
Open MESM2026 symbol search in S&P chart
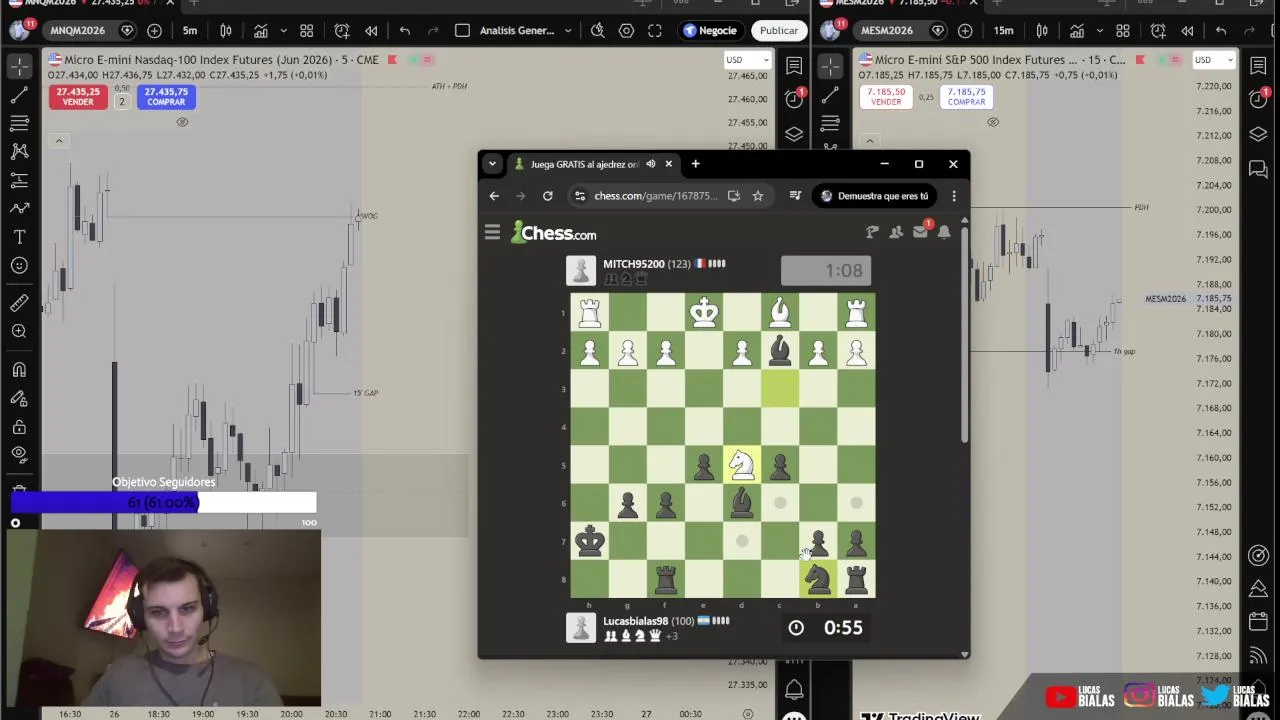[888, 30]
